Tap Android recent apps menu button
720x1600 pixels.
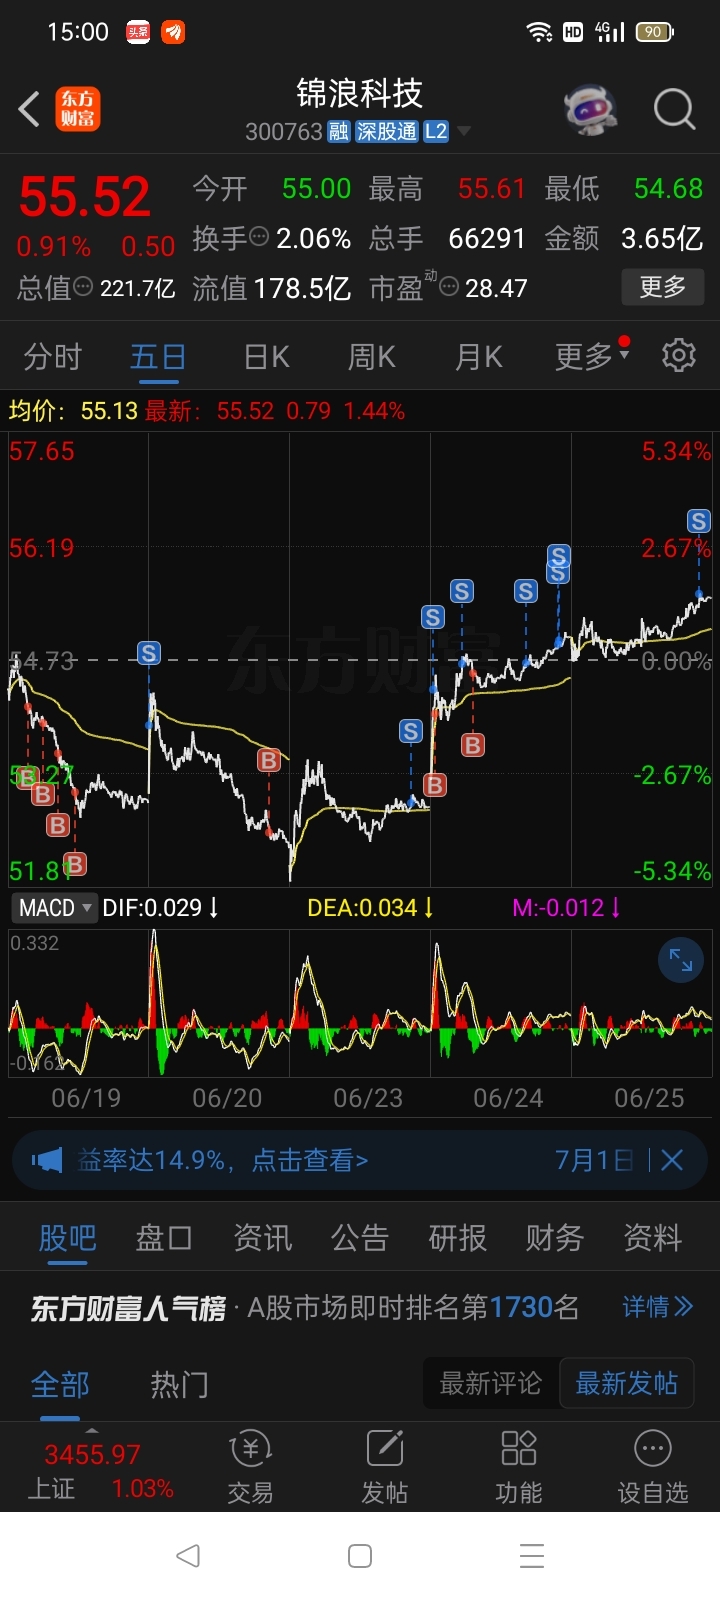pyautogui.click(x=532, y=1556)
